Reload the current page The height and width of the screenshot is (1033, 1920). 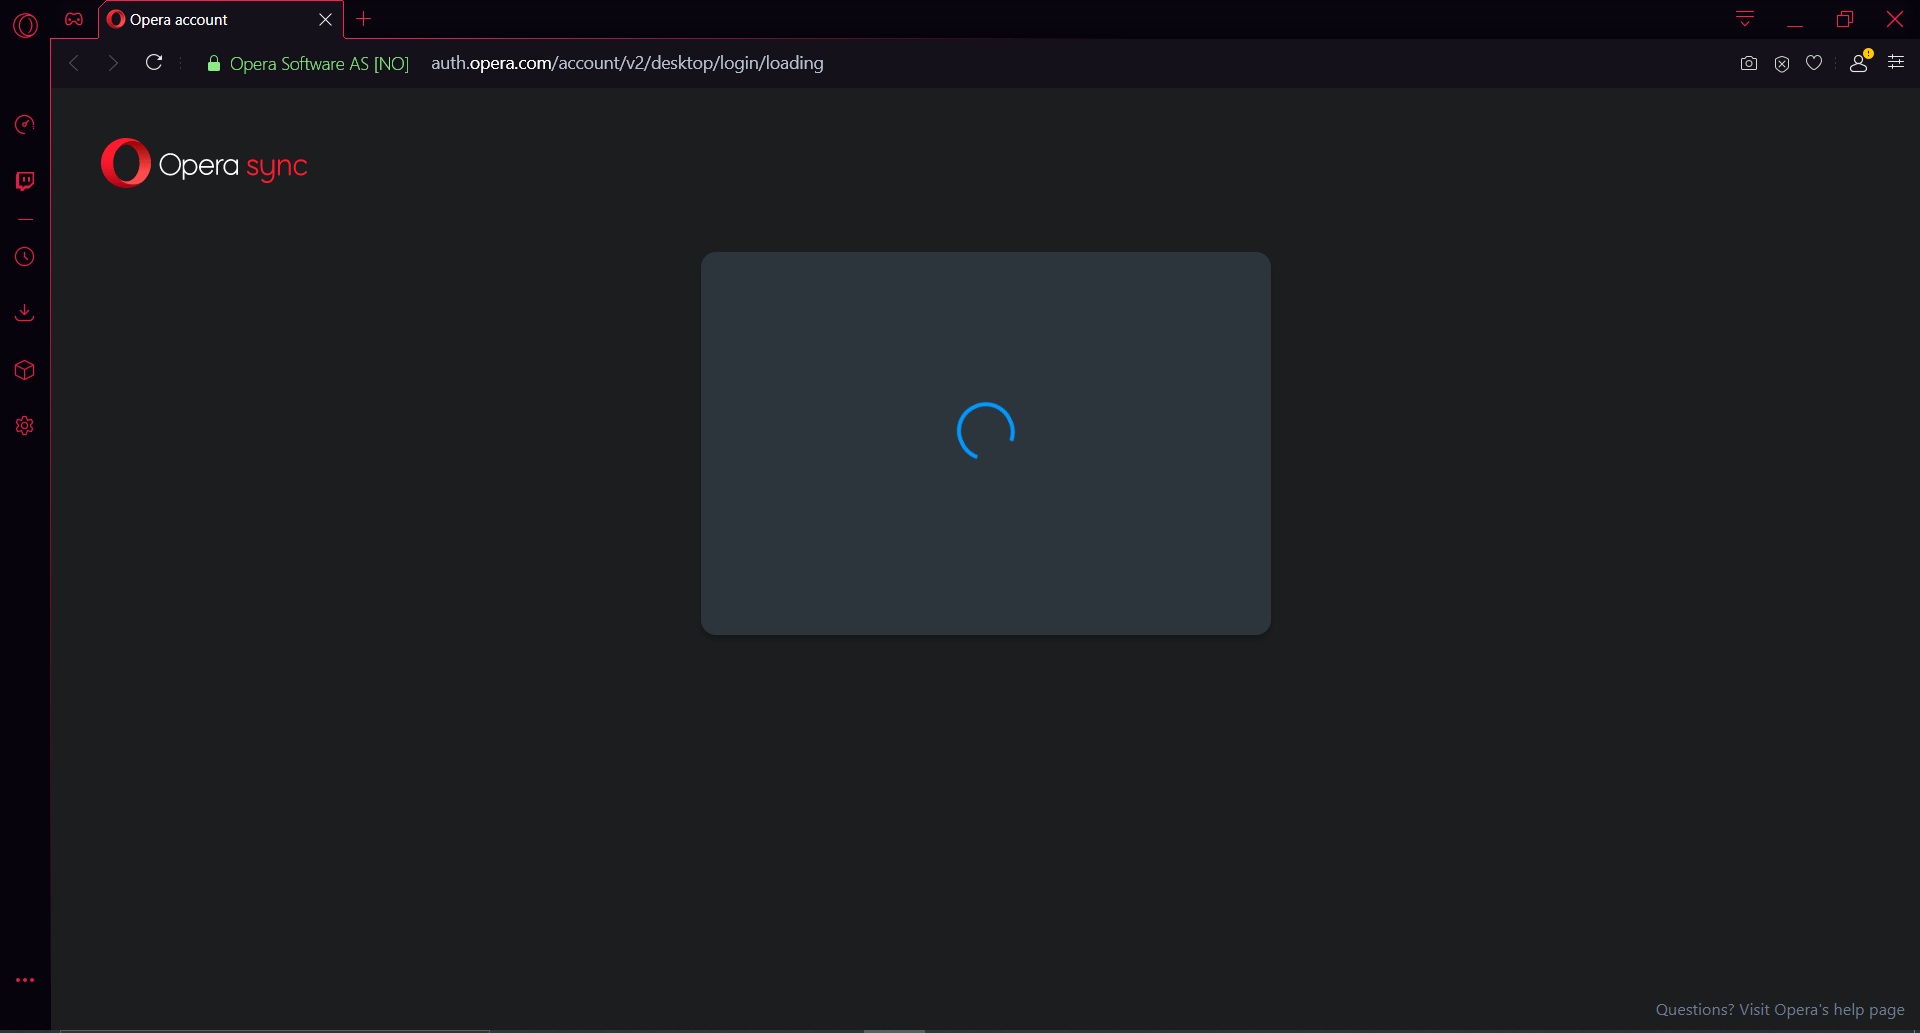pos(154,62)
